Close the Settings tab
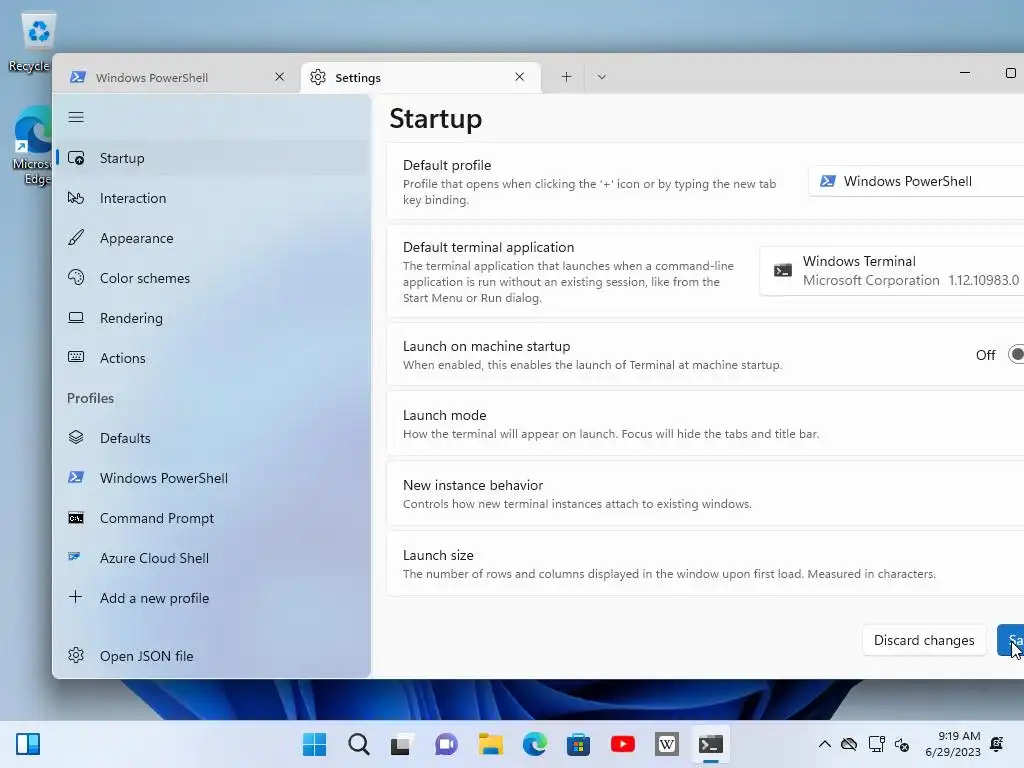This screenshot has width=1024, height=768. (519, 77)
